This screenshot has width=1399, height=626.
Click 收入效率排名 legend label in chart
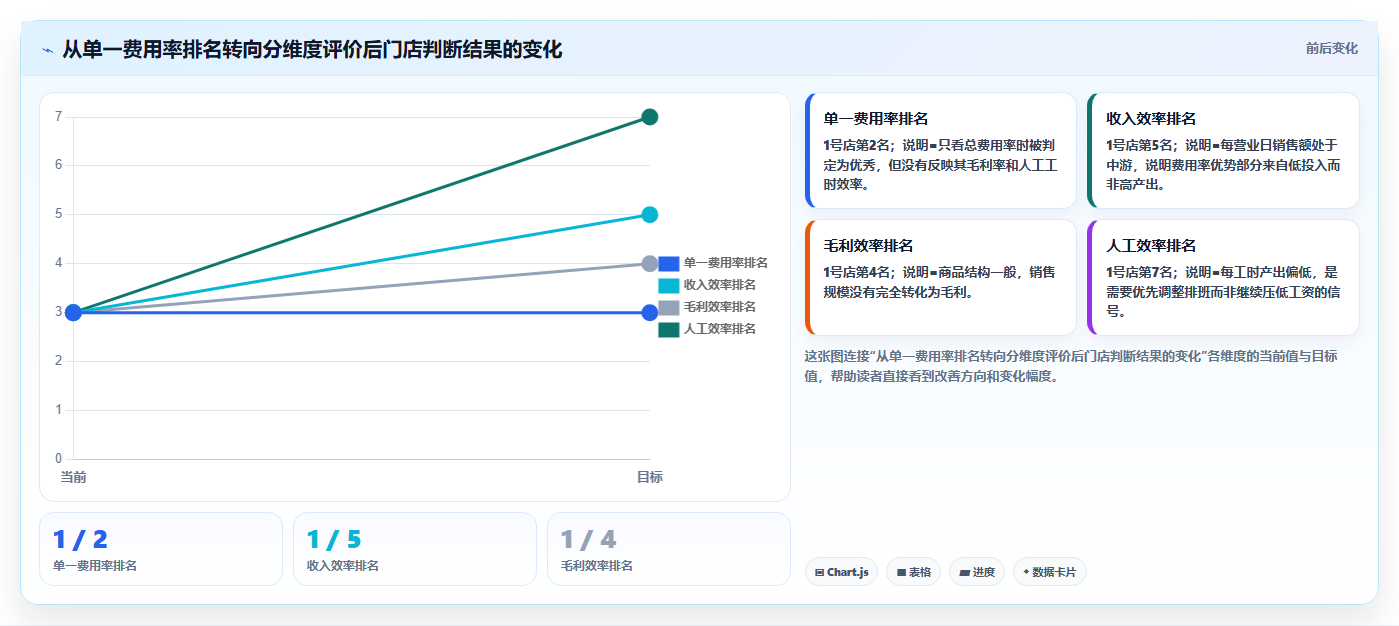[x=720, y=285]
